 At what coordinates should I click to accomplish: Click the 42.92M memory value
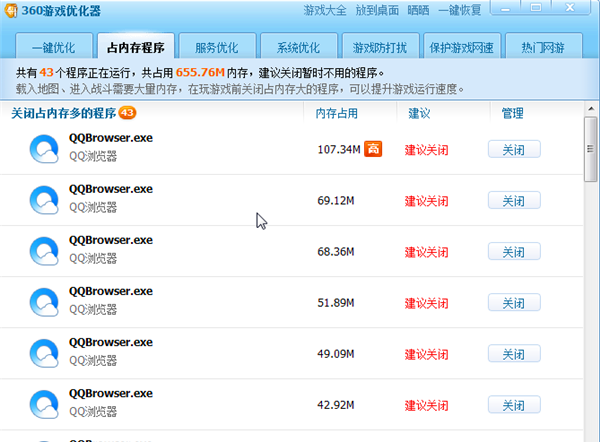(x=336, y=405)
